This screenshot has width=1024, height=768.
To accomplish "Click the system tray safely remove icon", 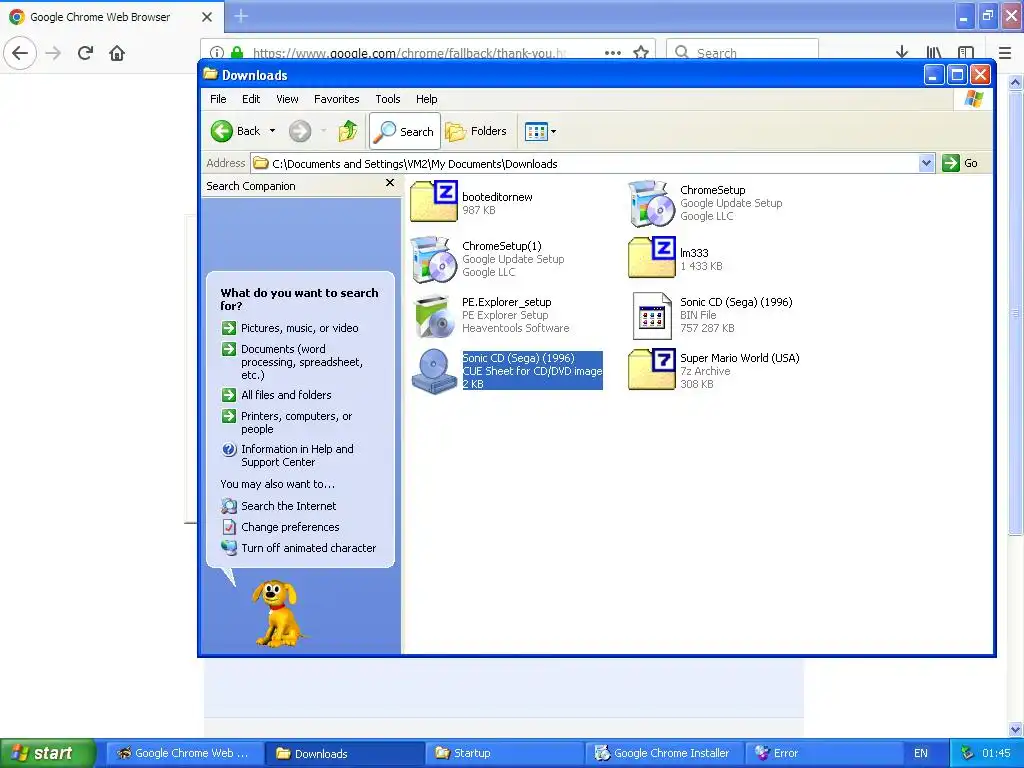I will pos(967,753).
